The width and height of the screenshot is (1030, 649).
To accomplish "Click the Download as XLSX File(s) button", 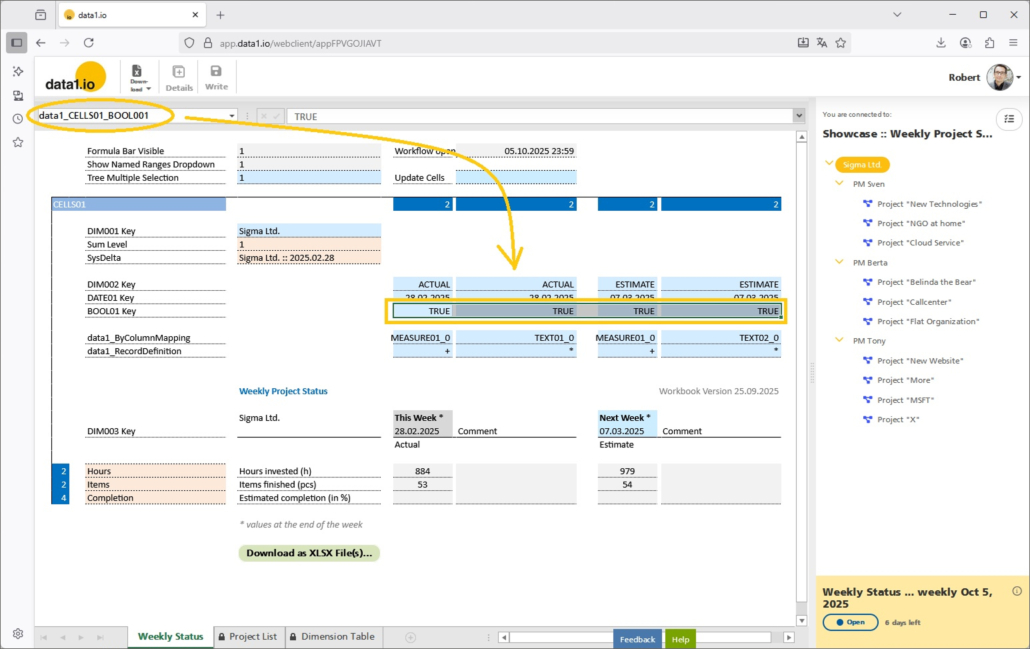I will [309, 553].
